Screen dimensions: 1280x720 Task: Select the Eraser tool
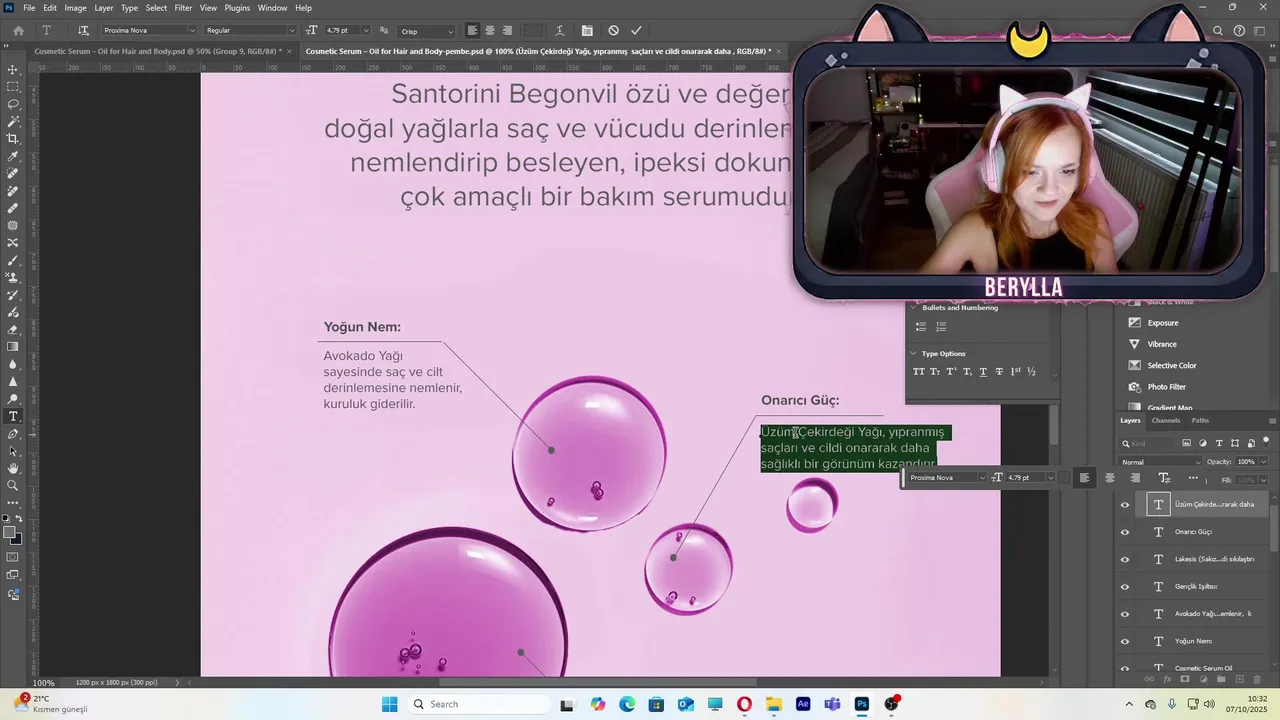[x=13, y=329]
